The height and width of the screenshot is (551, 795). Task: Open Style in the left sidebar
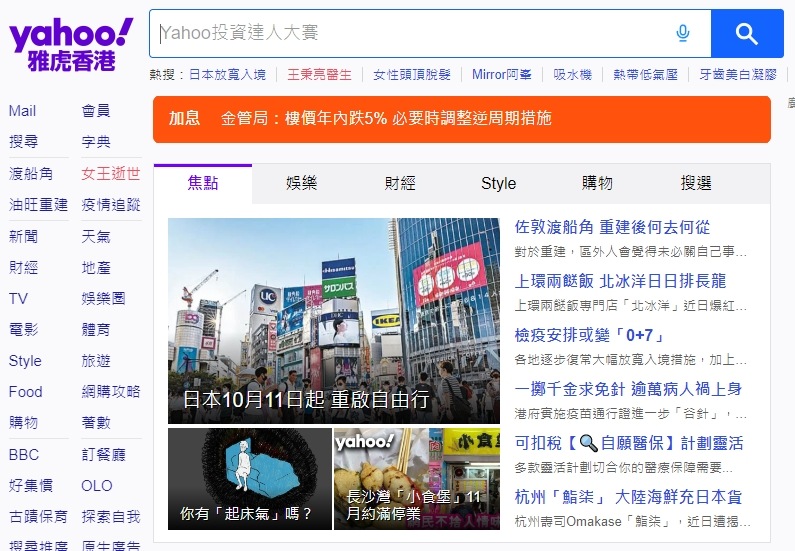coord(25,361)
